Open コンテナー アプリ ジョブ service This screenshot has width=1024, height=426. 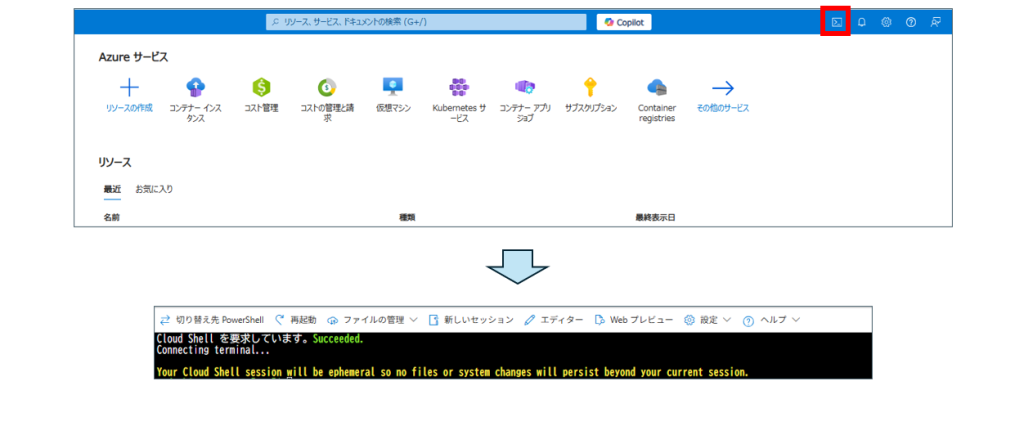pyautogui.click(x=525, y=101)
